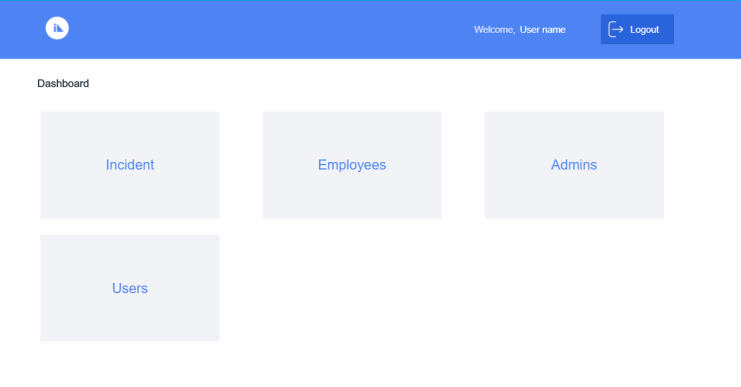Click the Welcome greeting text

click(x=494, y=30)
